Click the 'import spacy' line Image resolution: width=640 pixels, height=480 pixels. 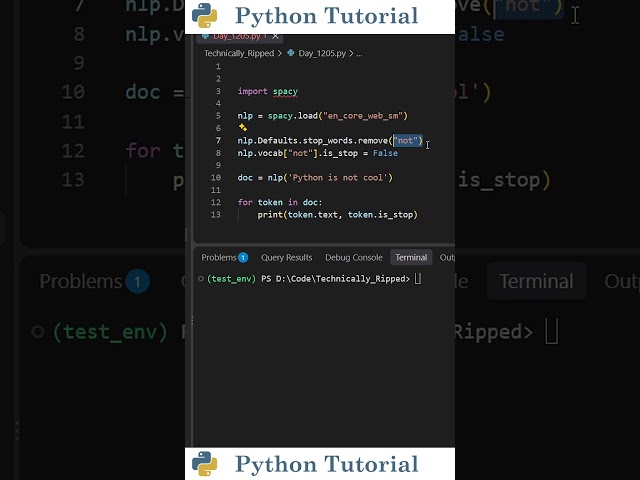click(x=268, y=91)
